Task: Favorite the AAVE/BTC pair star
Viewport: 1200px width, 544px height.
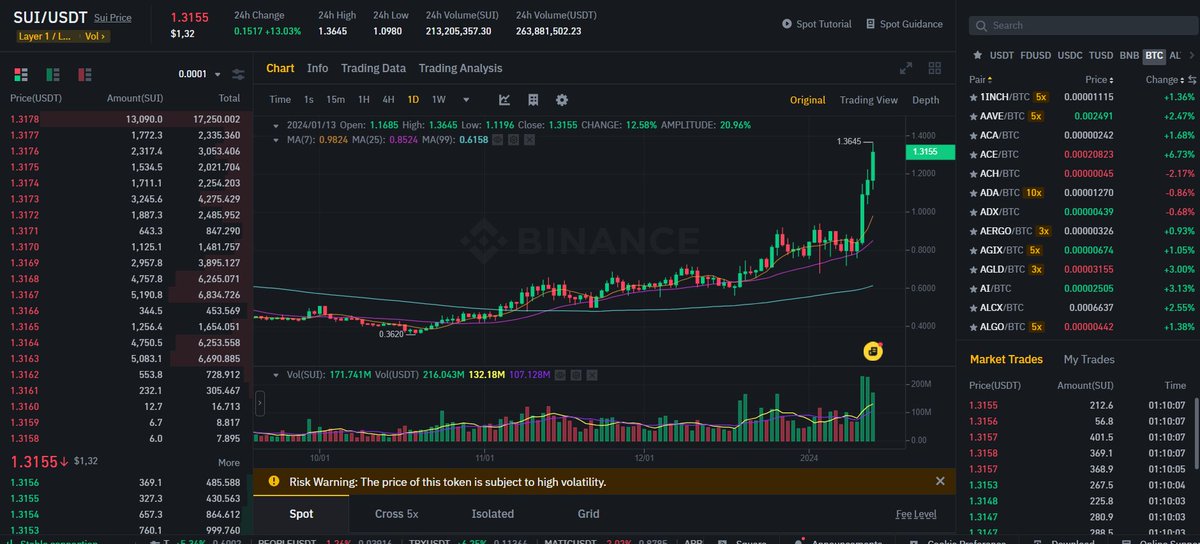Action: (974, 116)
